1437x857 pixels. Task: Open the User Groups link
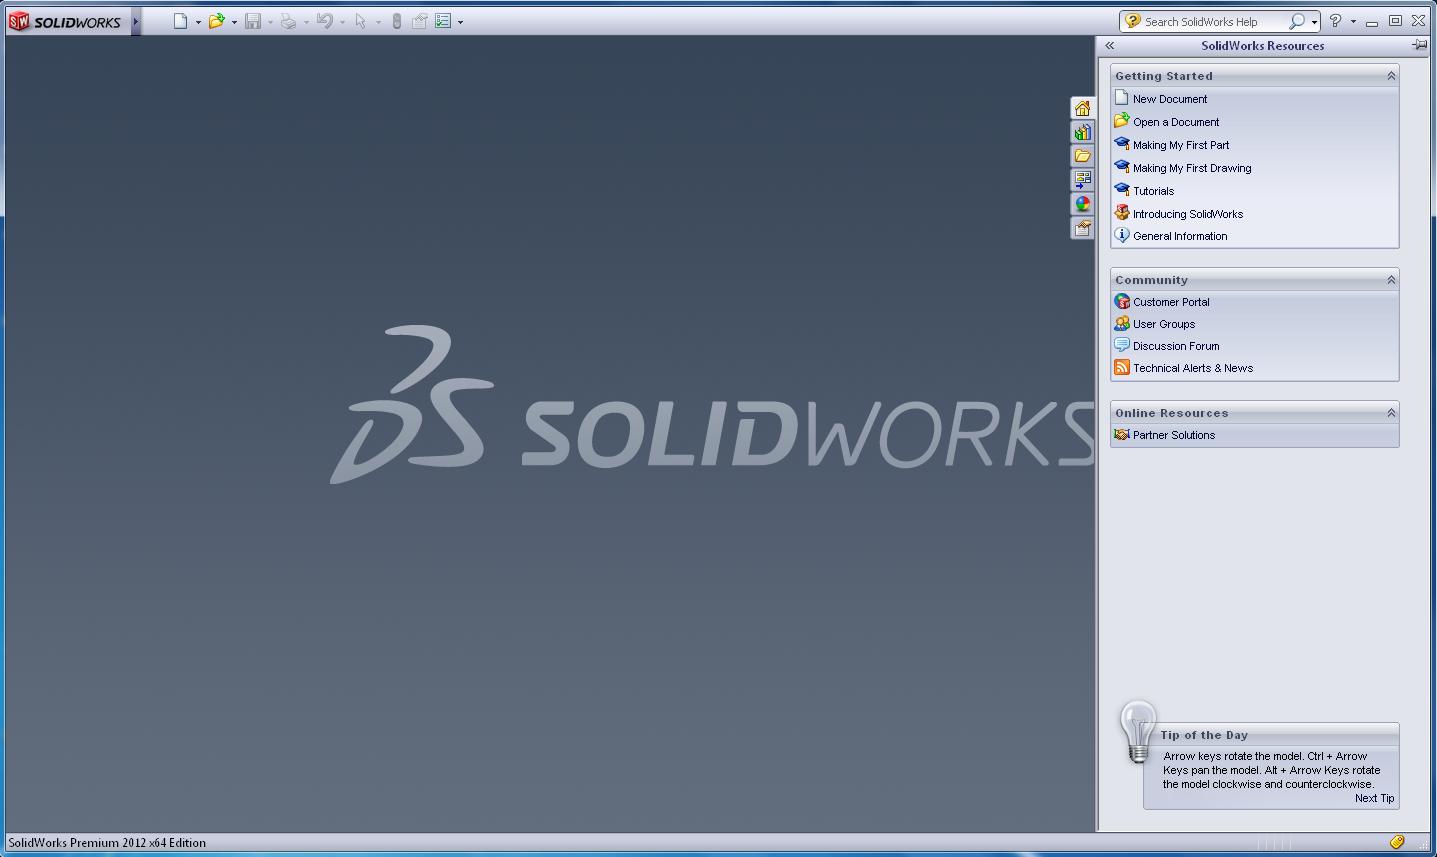click(x=1164, y=324)
